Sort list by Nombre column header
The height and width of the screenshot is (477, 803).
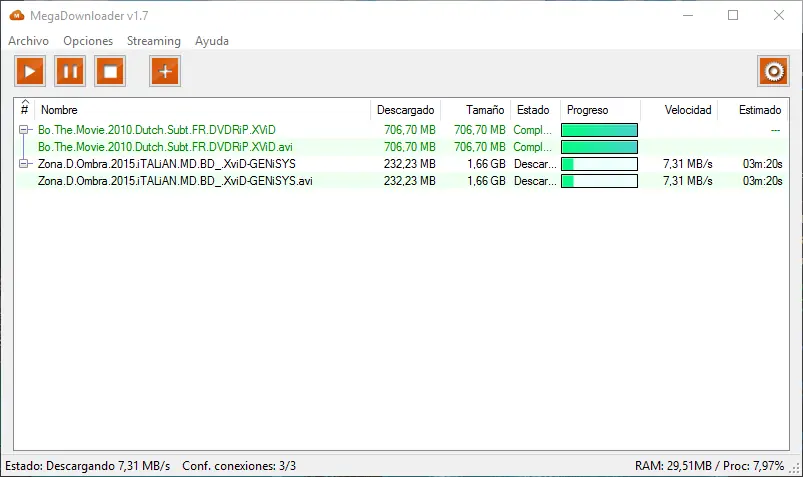202,110
